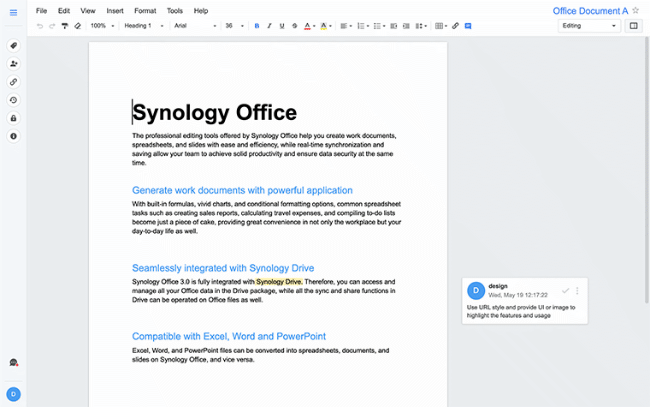Open the Arial font dropdown

click(195, 26)
